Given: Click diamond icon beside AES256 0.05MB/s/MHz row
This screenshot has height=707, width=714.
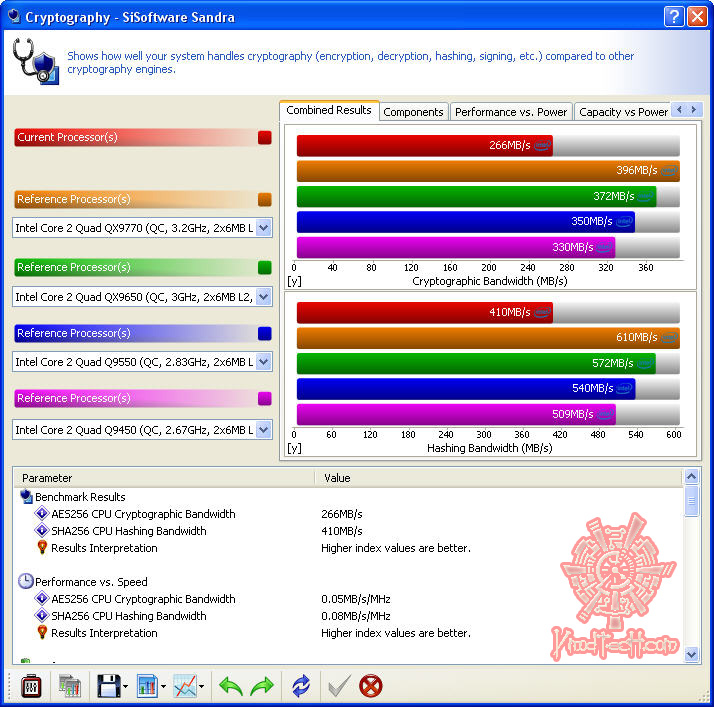Looking at the screenshot, I should coord(41,598).
